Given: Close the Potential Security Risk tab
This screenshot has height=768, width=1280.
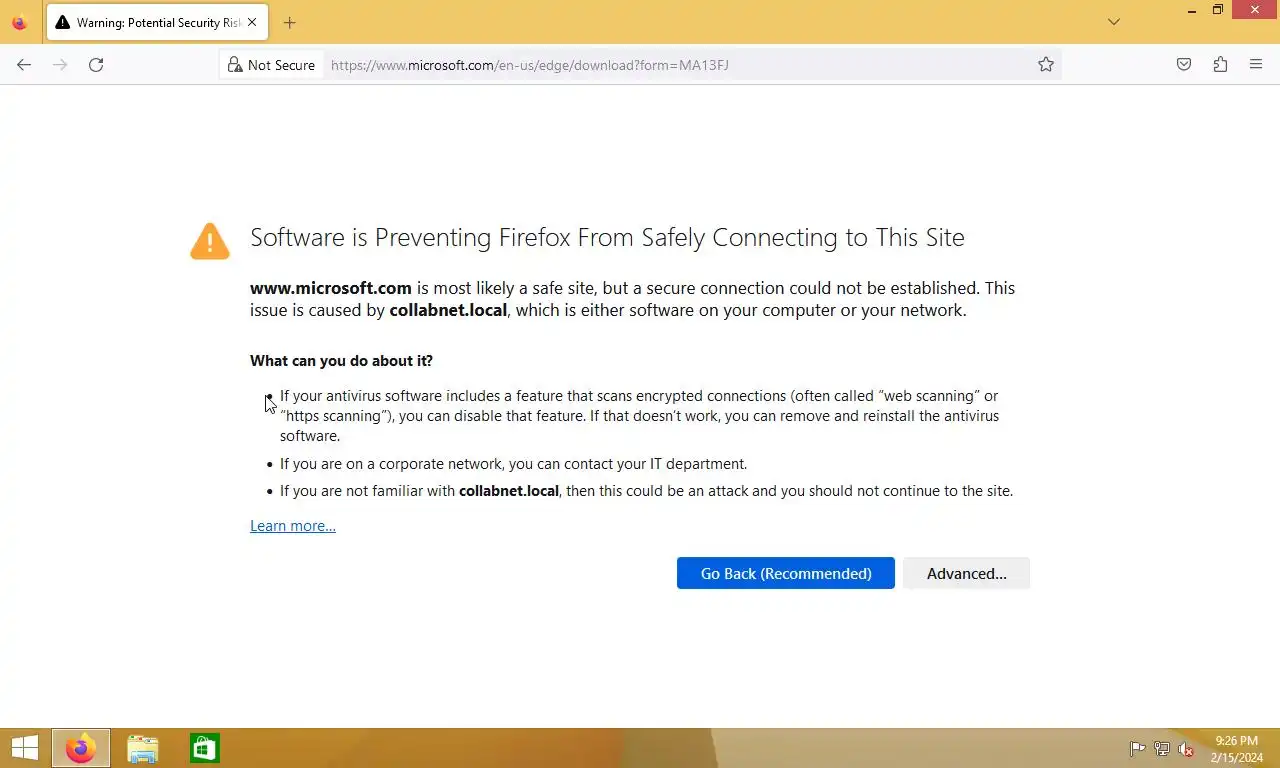Looking at the screenshot, I should [x=252, y=22].
